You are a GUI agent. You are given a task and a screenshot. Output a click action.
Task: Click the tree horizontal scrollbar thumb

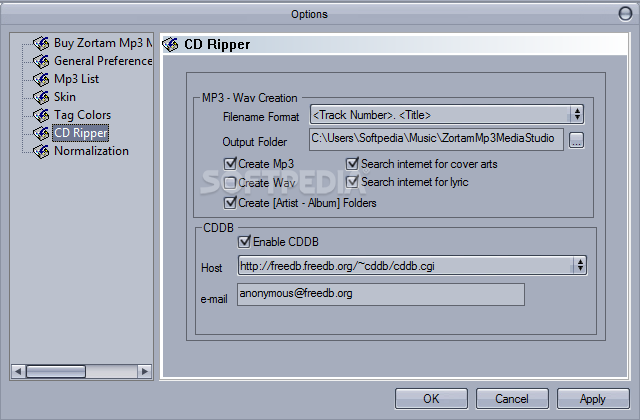click(x=56, y=371)
